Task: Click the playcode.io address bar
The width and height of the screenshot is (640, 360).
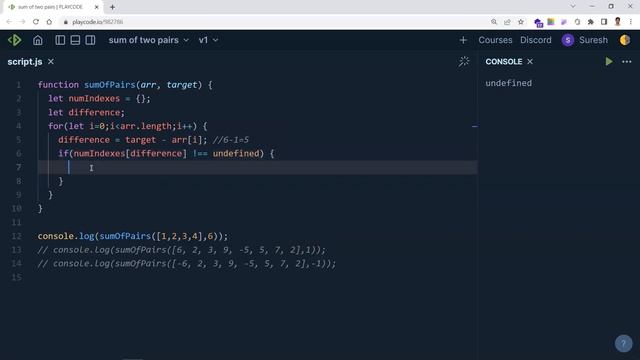Action: (x=273, y=22)
